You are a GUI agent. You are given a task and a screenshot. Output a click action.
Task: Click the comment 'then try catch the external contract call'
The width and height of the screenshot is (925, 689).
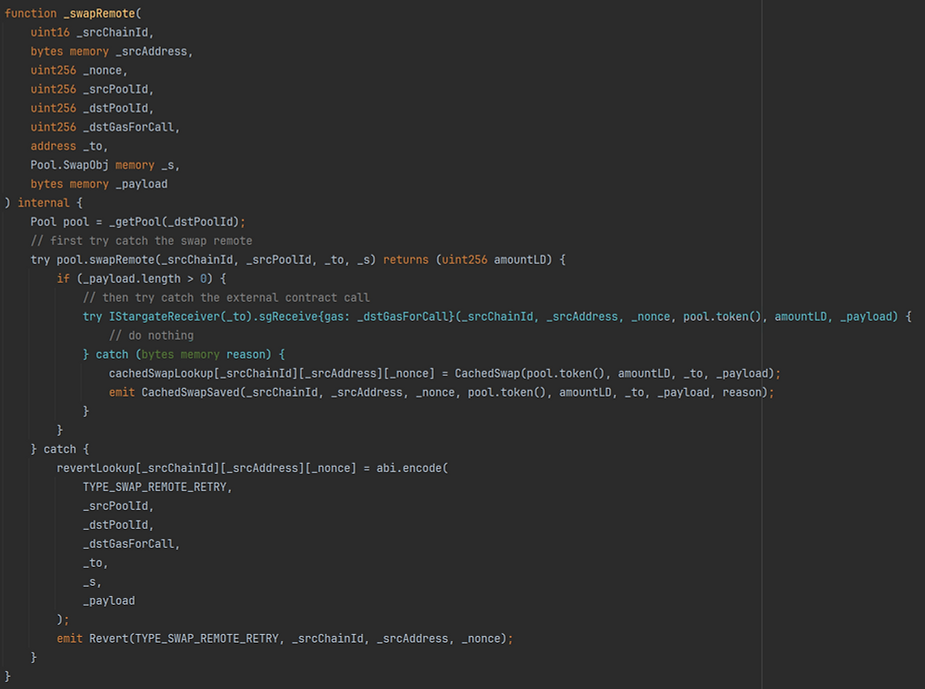(x=227, y=297)
